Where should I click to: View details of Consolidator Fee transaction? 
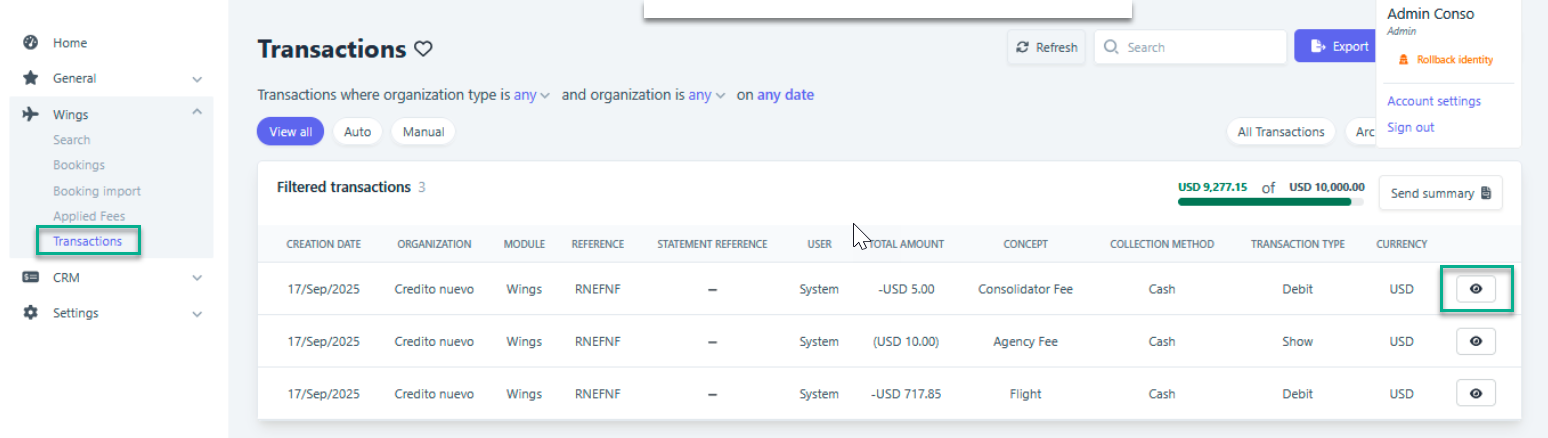click(1475, 289)
